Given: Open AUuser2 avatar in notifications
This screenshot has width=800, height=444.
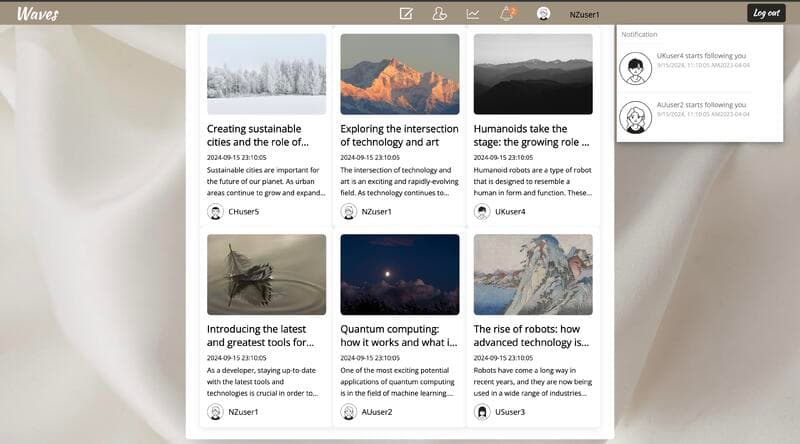Looking at the screenshot, I should 635,117.
